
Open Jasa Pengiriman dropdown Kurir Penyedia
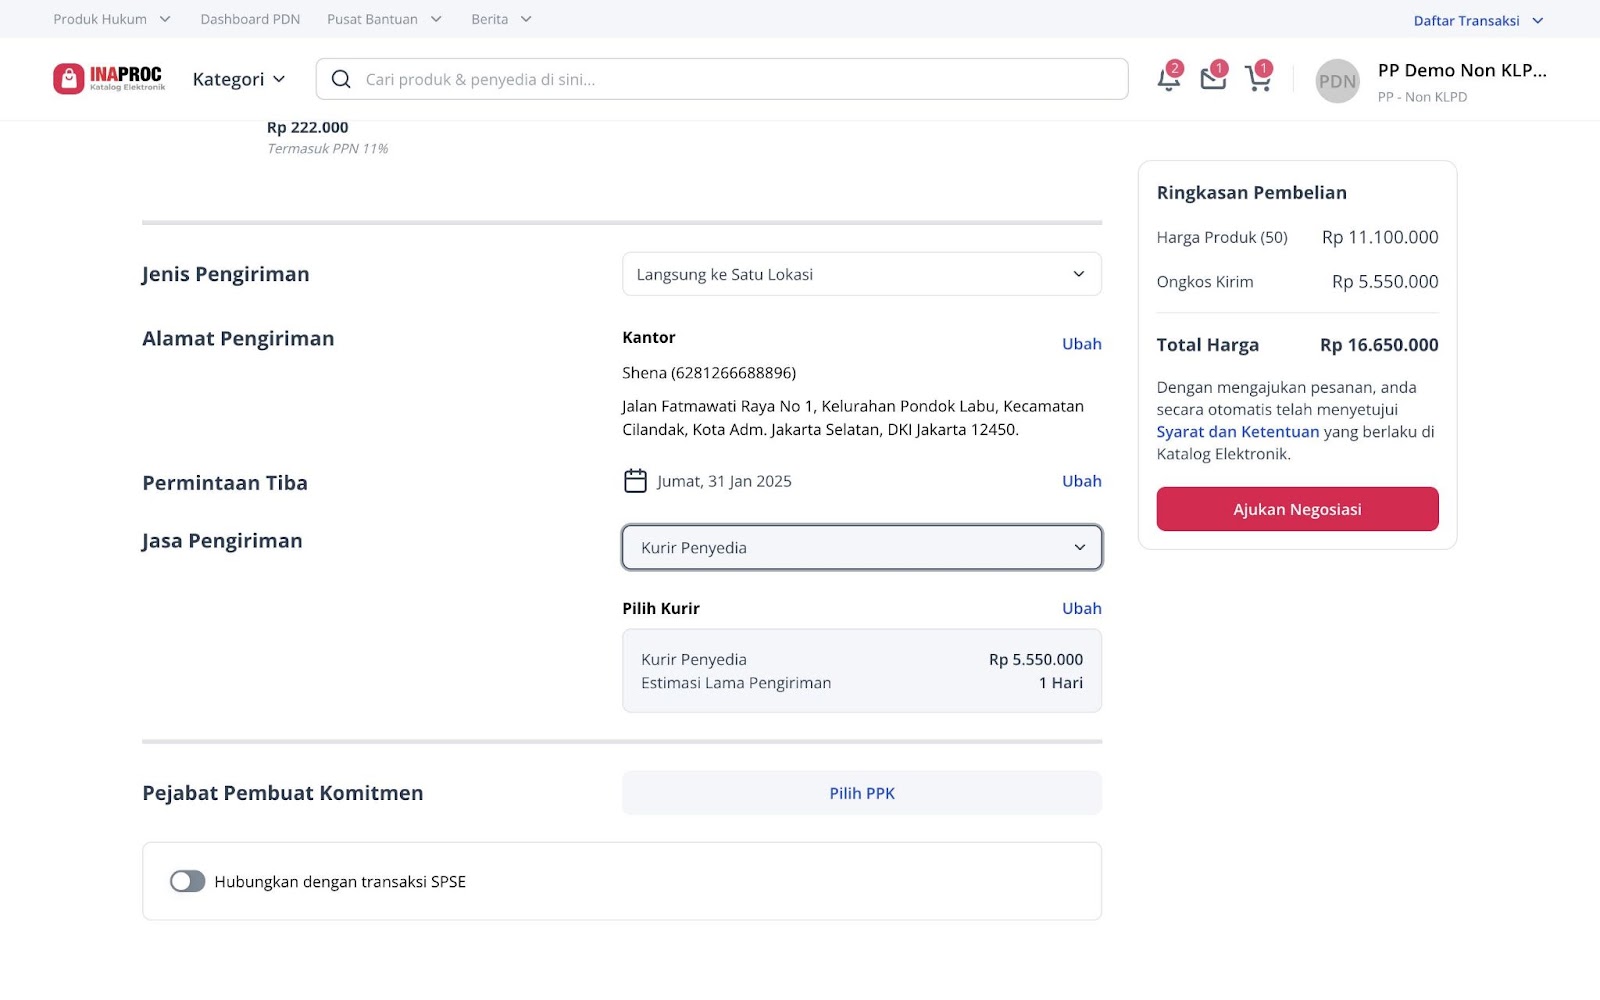click(862, 548)
